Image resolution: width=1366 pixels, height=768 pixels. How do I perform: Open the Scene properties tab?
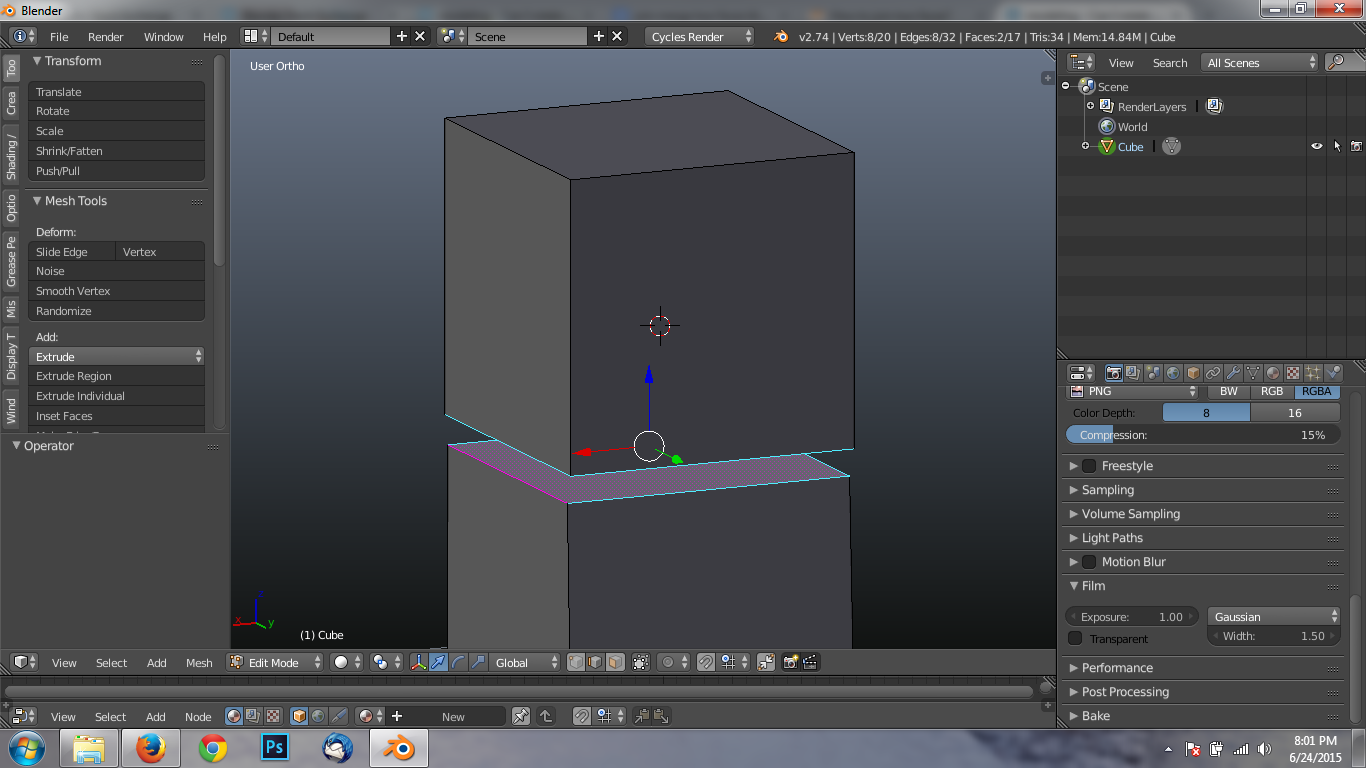pyautogui.click(x=1153, y=372)
